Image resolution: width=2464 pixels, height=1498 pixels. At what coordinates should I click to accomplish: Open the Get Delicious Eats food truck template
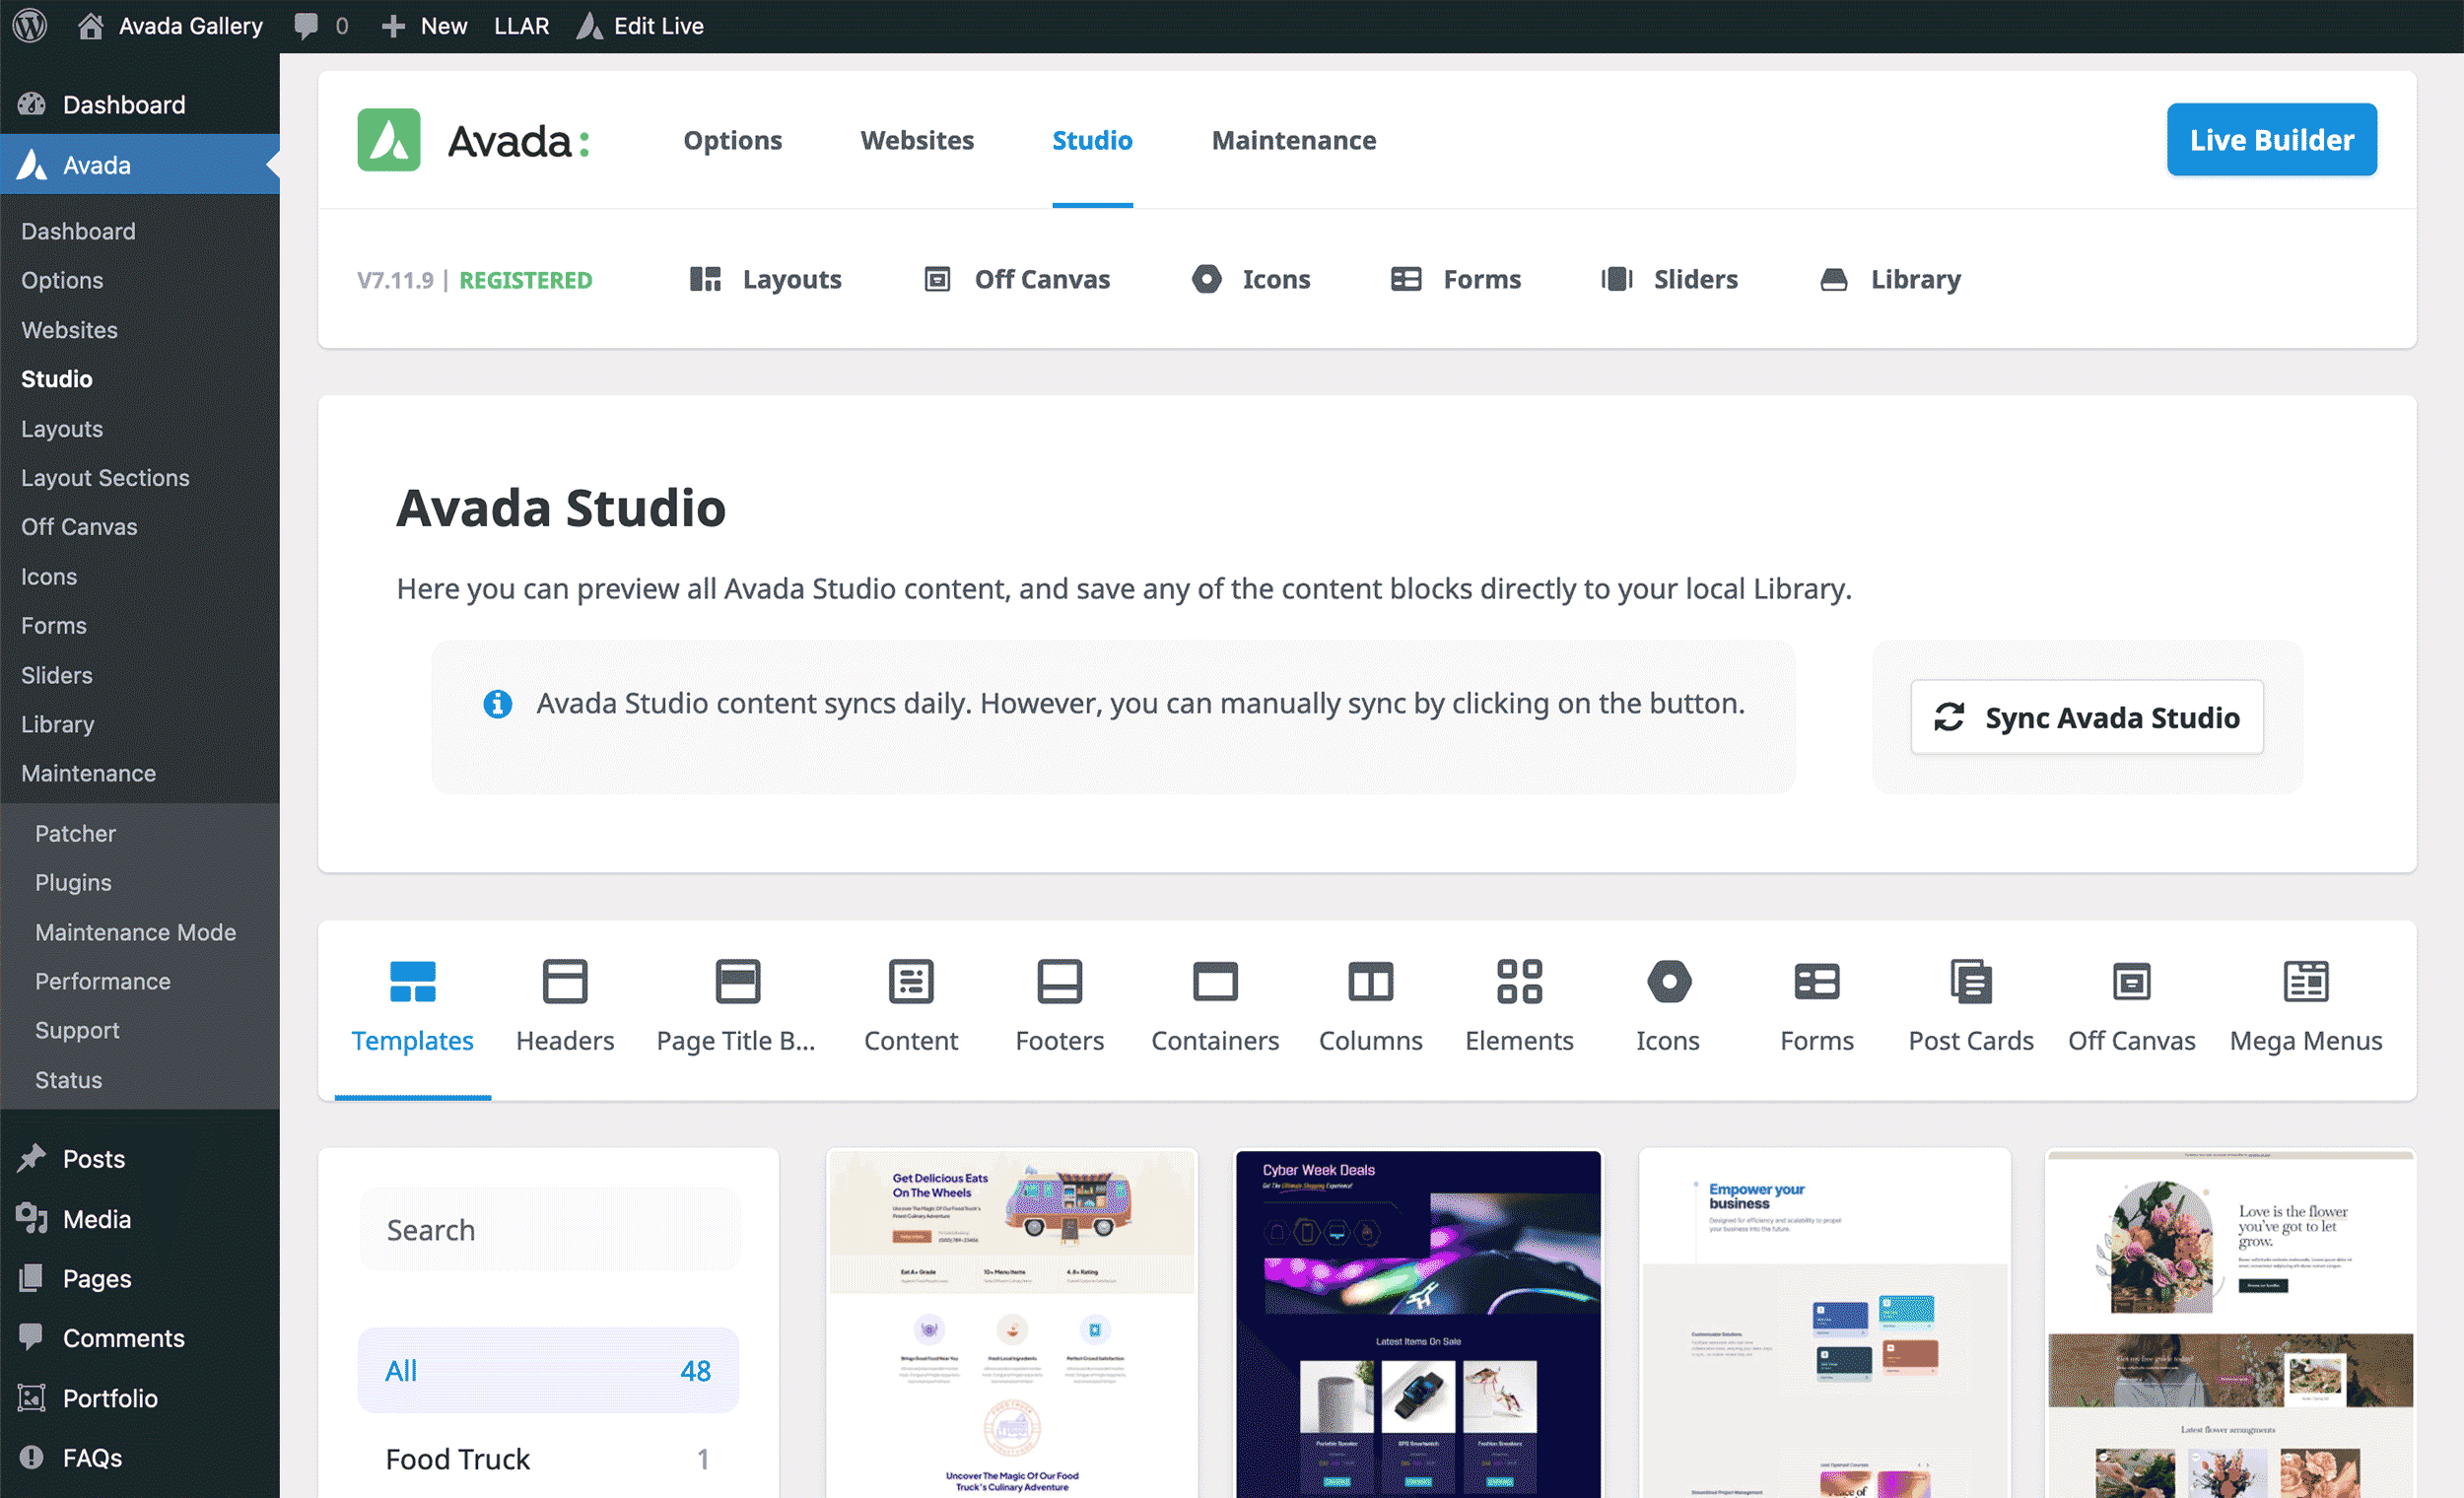[1011, 1325]
